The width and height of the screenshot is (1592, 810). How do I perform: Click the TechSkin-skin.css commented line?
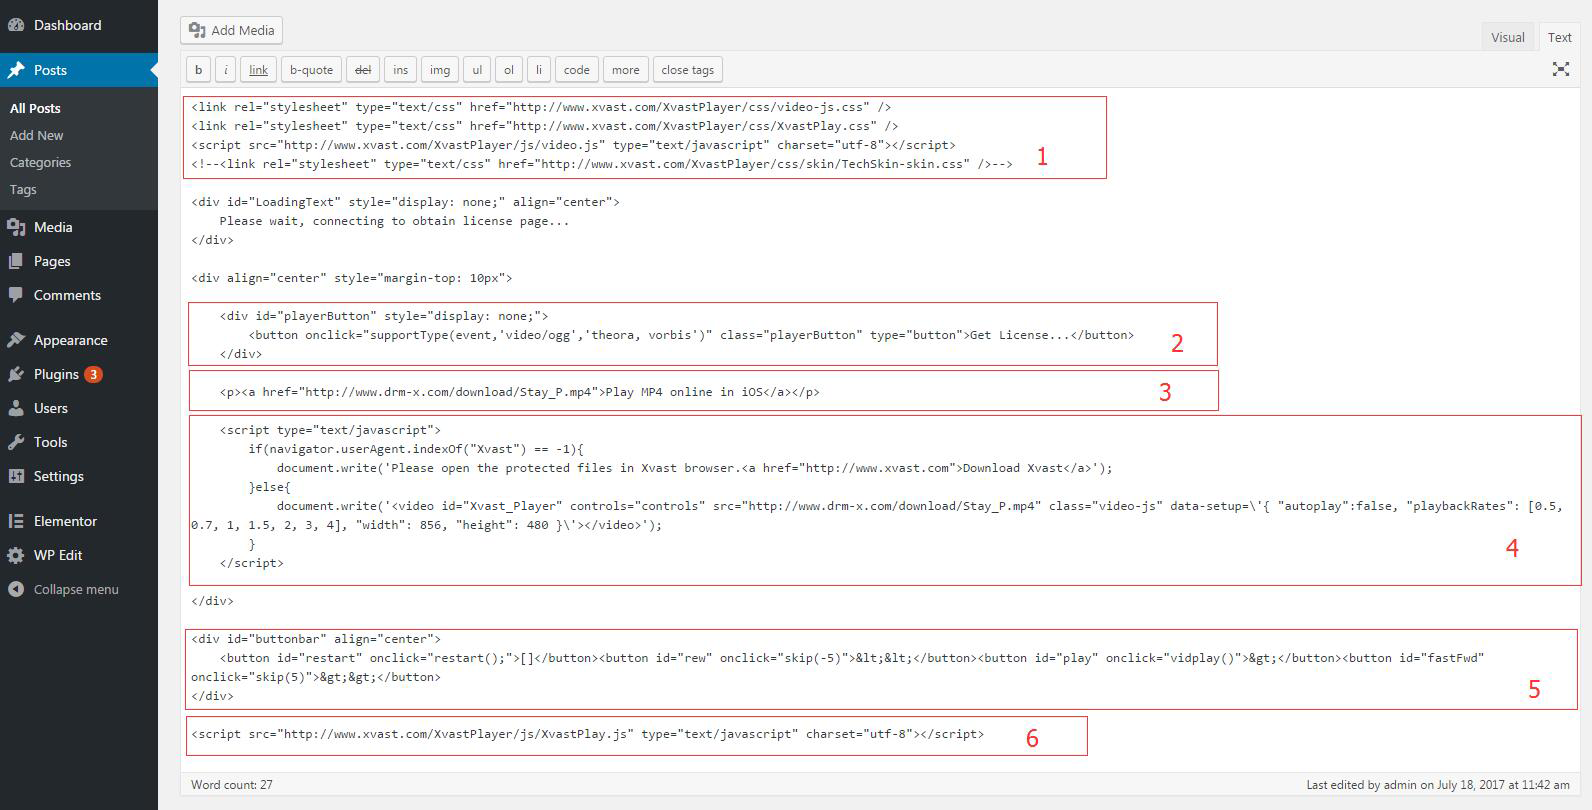tap(601, 164)
